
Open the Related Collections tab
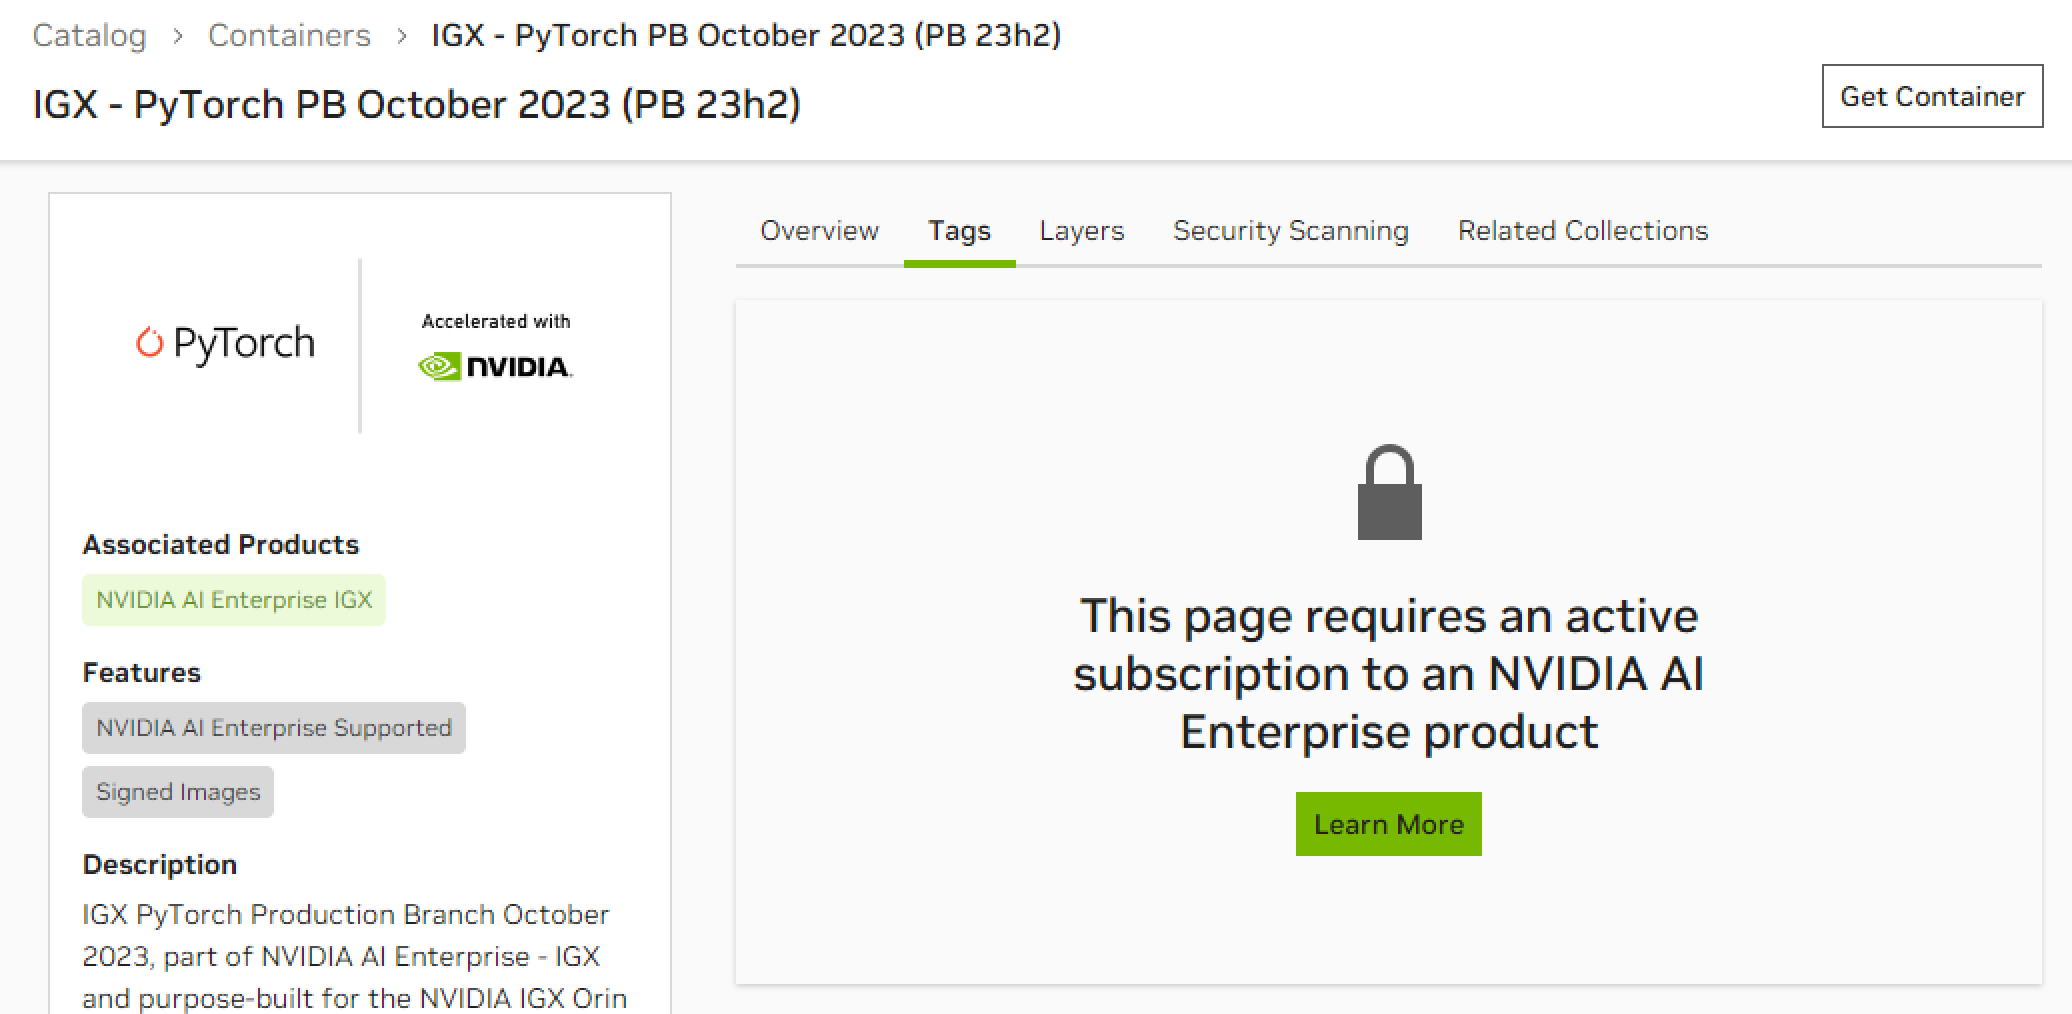pyautogui.click(x=1583, y=231)
